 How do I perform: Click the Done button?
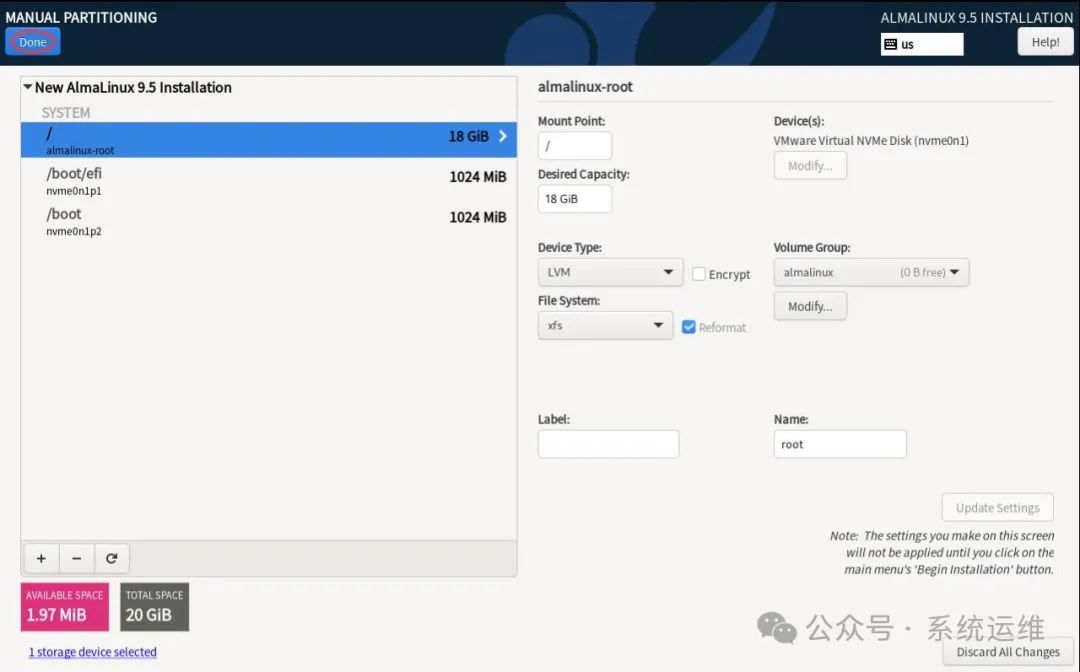pos(33,42)
